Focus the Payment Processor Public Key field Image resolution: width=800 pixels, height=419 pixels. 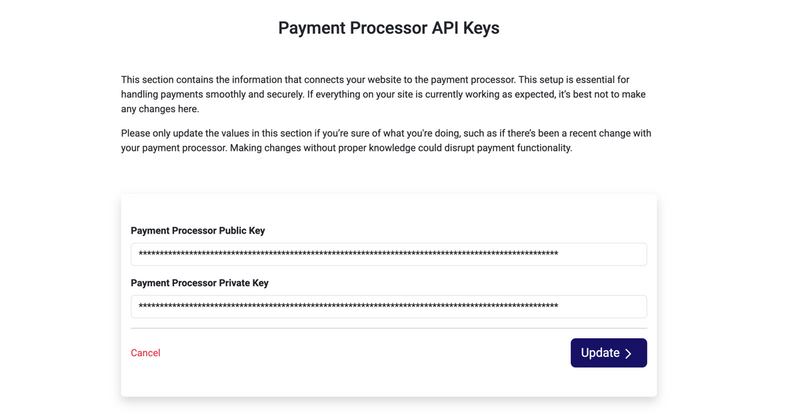388,254
